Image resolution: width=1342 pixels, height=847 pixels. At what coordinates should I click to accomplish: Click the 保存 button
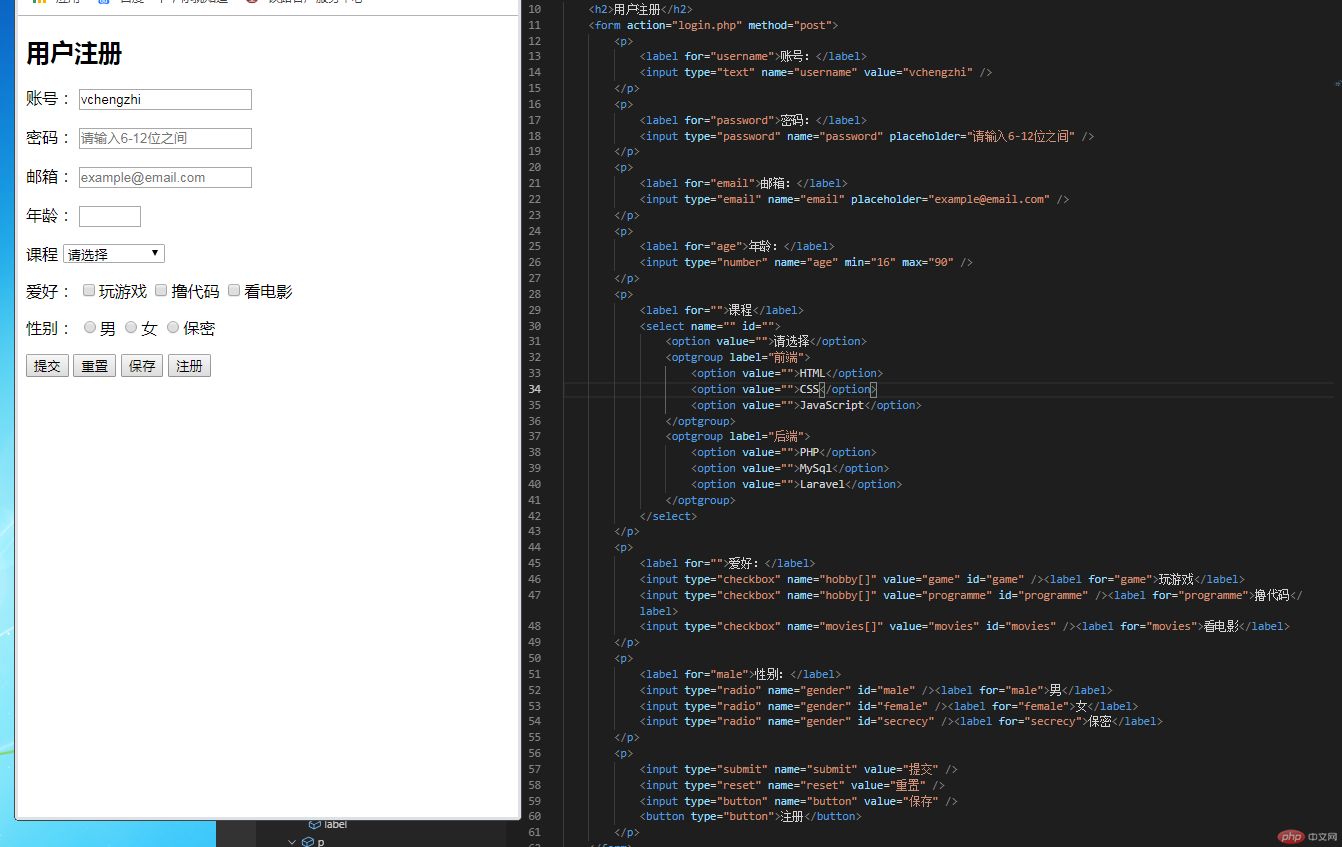142,366
